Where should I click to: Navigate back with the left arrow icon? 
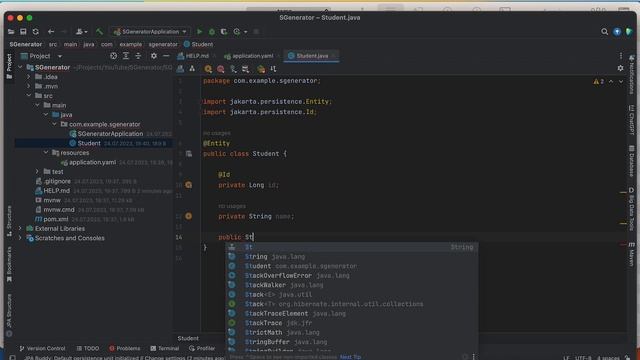pyautogui.click(x=51, y=31)
